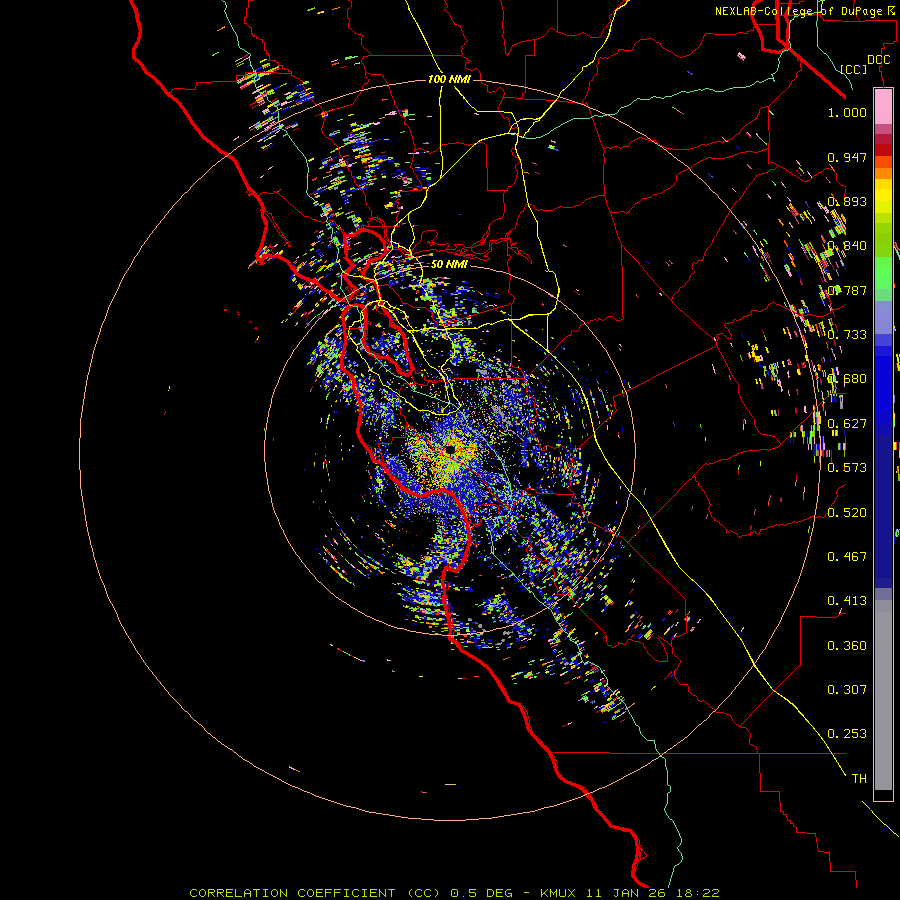Click the DCC label above the color bar
This screenshot has height=900, width=900.
878,60
